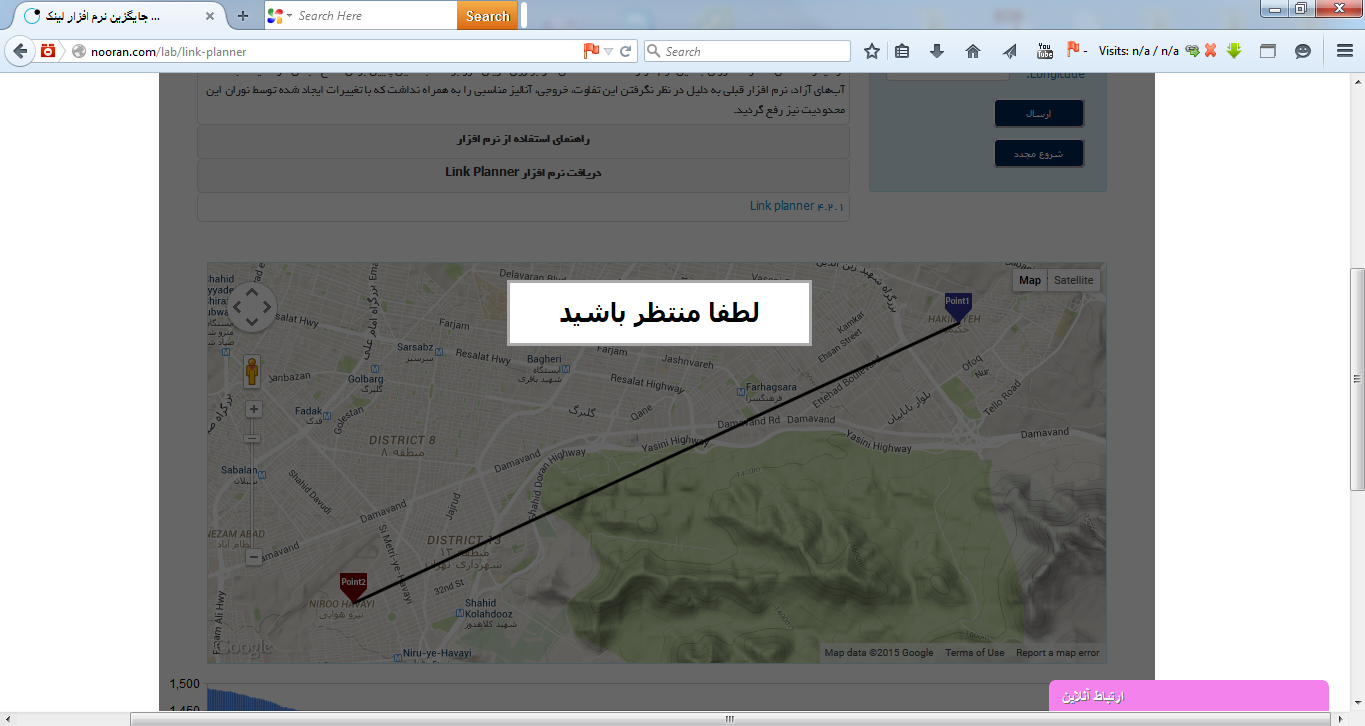Zoom in on the map with plus
Image resolution: width=1365 pixels, height=726 pixels.
[253, 409]
